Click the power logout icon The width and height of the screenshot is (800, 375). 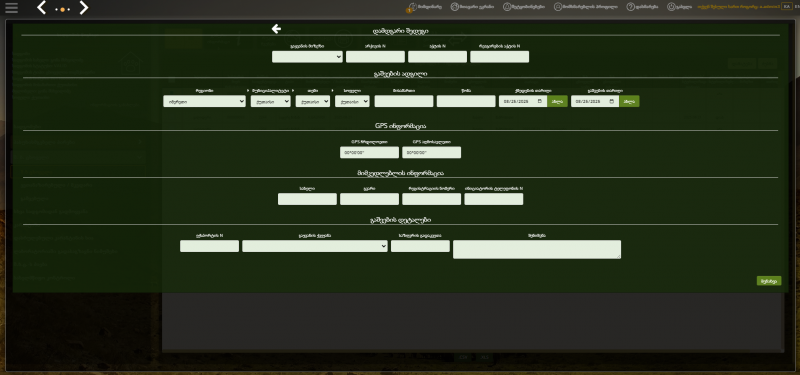pyautogui.click(x=671, y=7)
